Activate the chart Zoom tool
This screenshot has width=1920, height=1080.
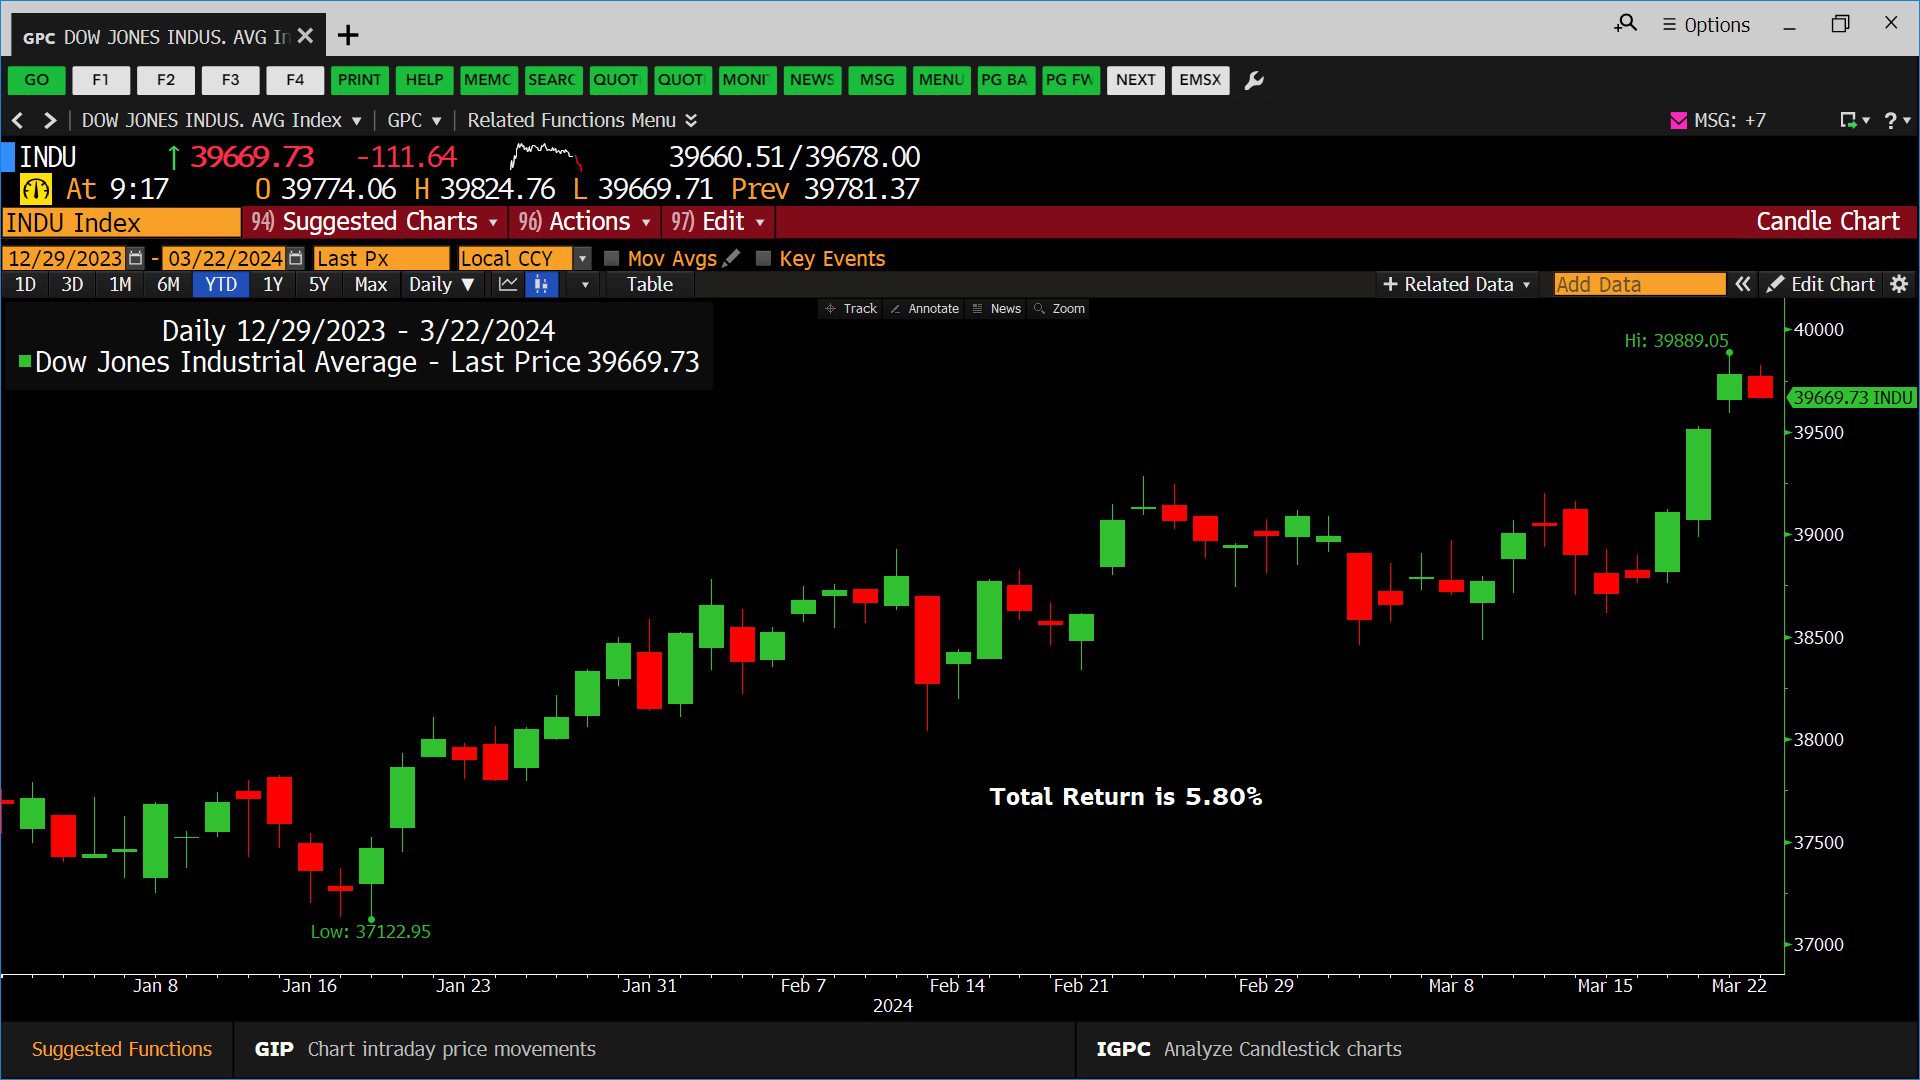tap(1059, 309)
